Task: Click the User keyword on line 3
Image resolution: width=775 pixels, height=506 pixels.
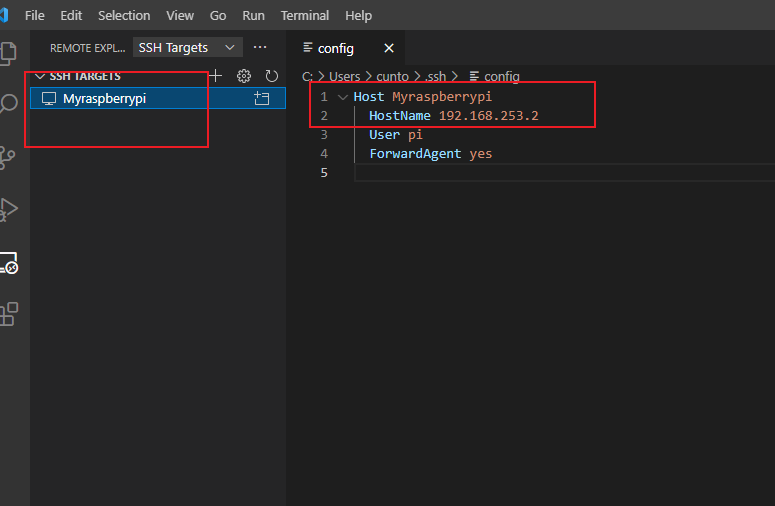Action: (384, 135)
